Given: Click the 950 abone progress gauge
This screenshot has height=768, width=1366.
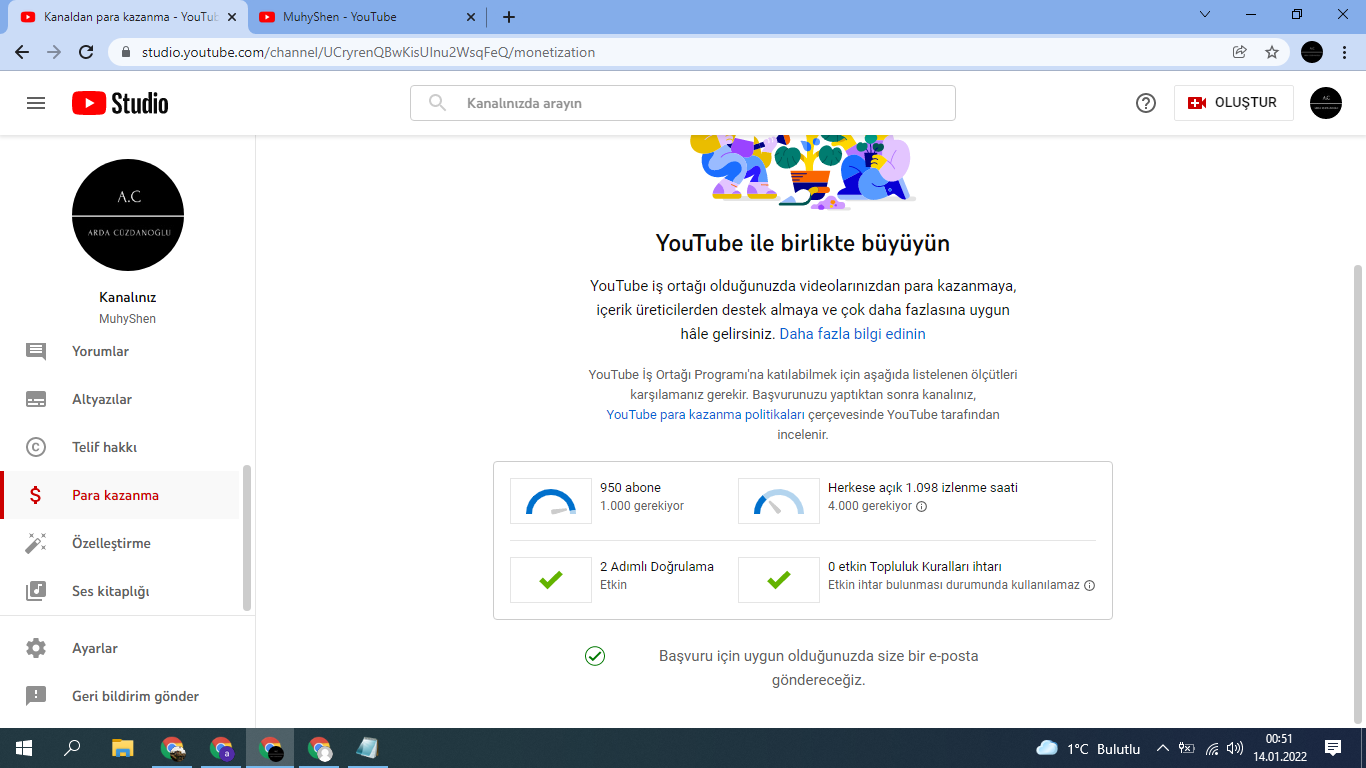Looking at the screenshot, I should [x=551, y=501].
